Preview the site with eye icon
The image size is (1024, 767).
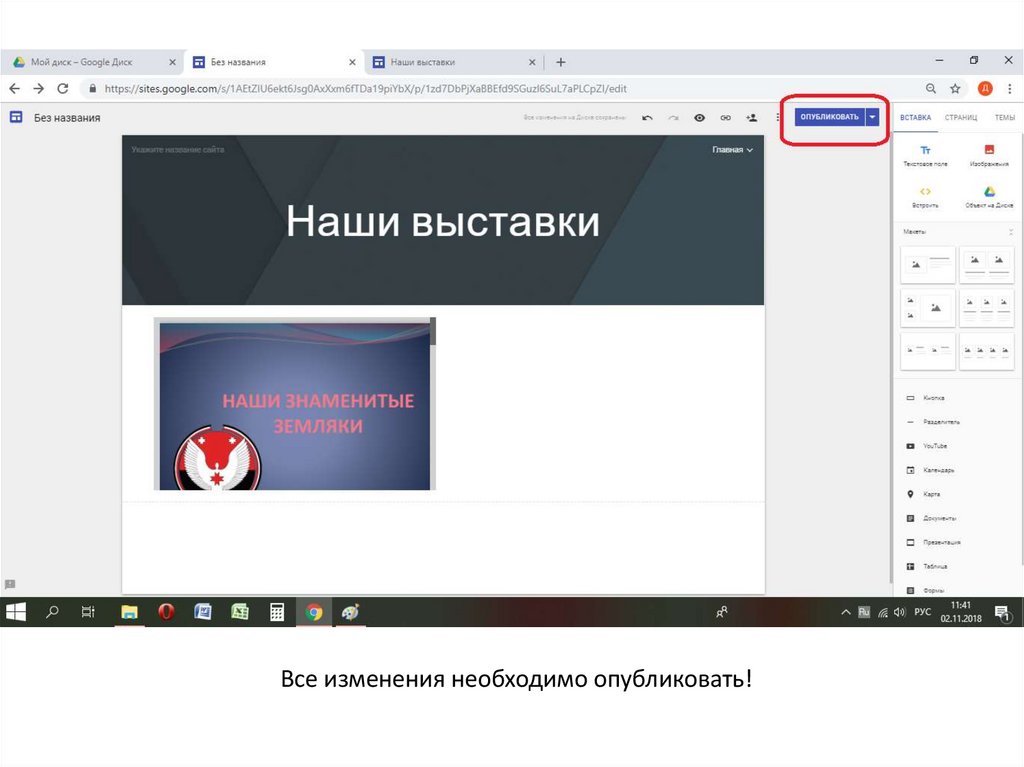(699, 118)
